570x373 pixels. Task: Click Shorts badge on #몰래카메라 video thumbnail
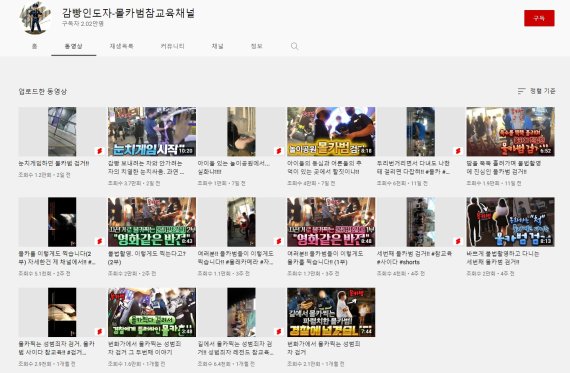pyautogui.click(x=279, y=241)
